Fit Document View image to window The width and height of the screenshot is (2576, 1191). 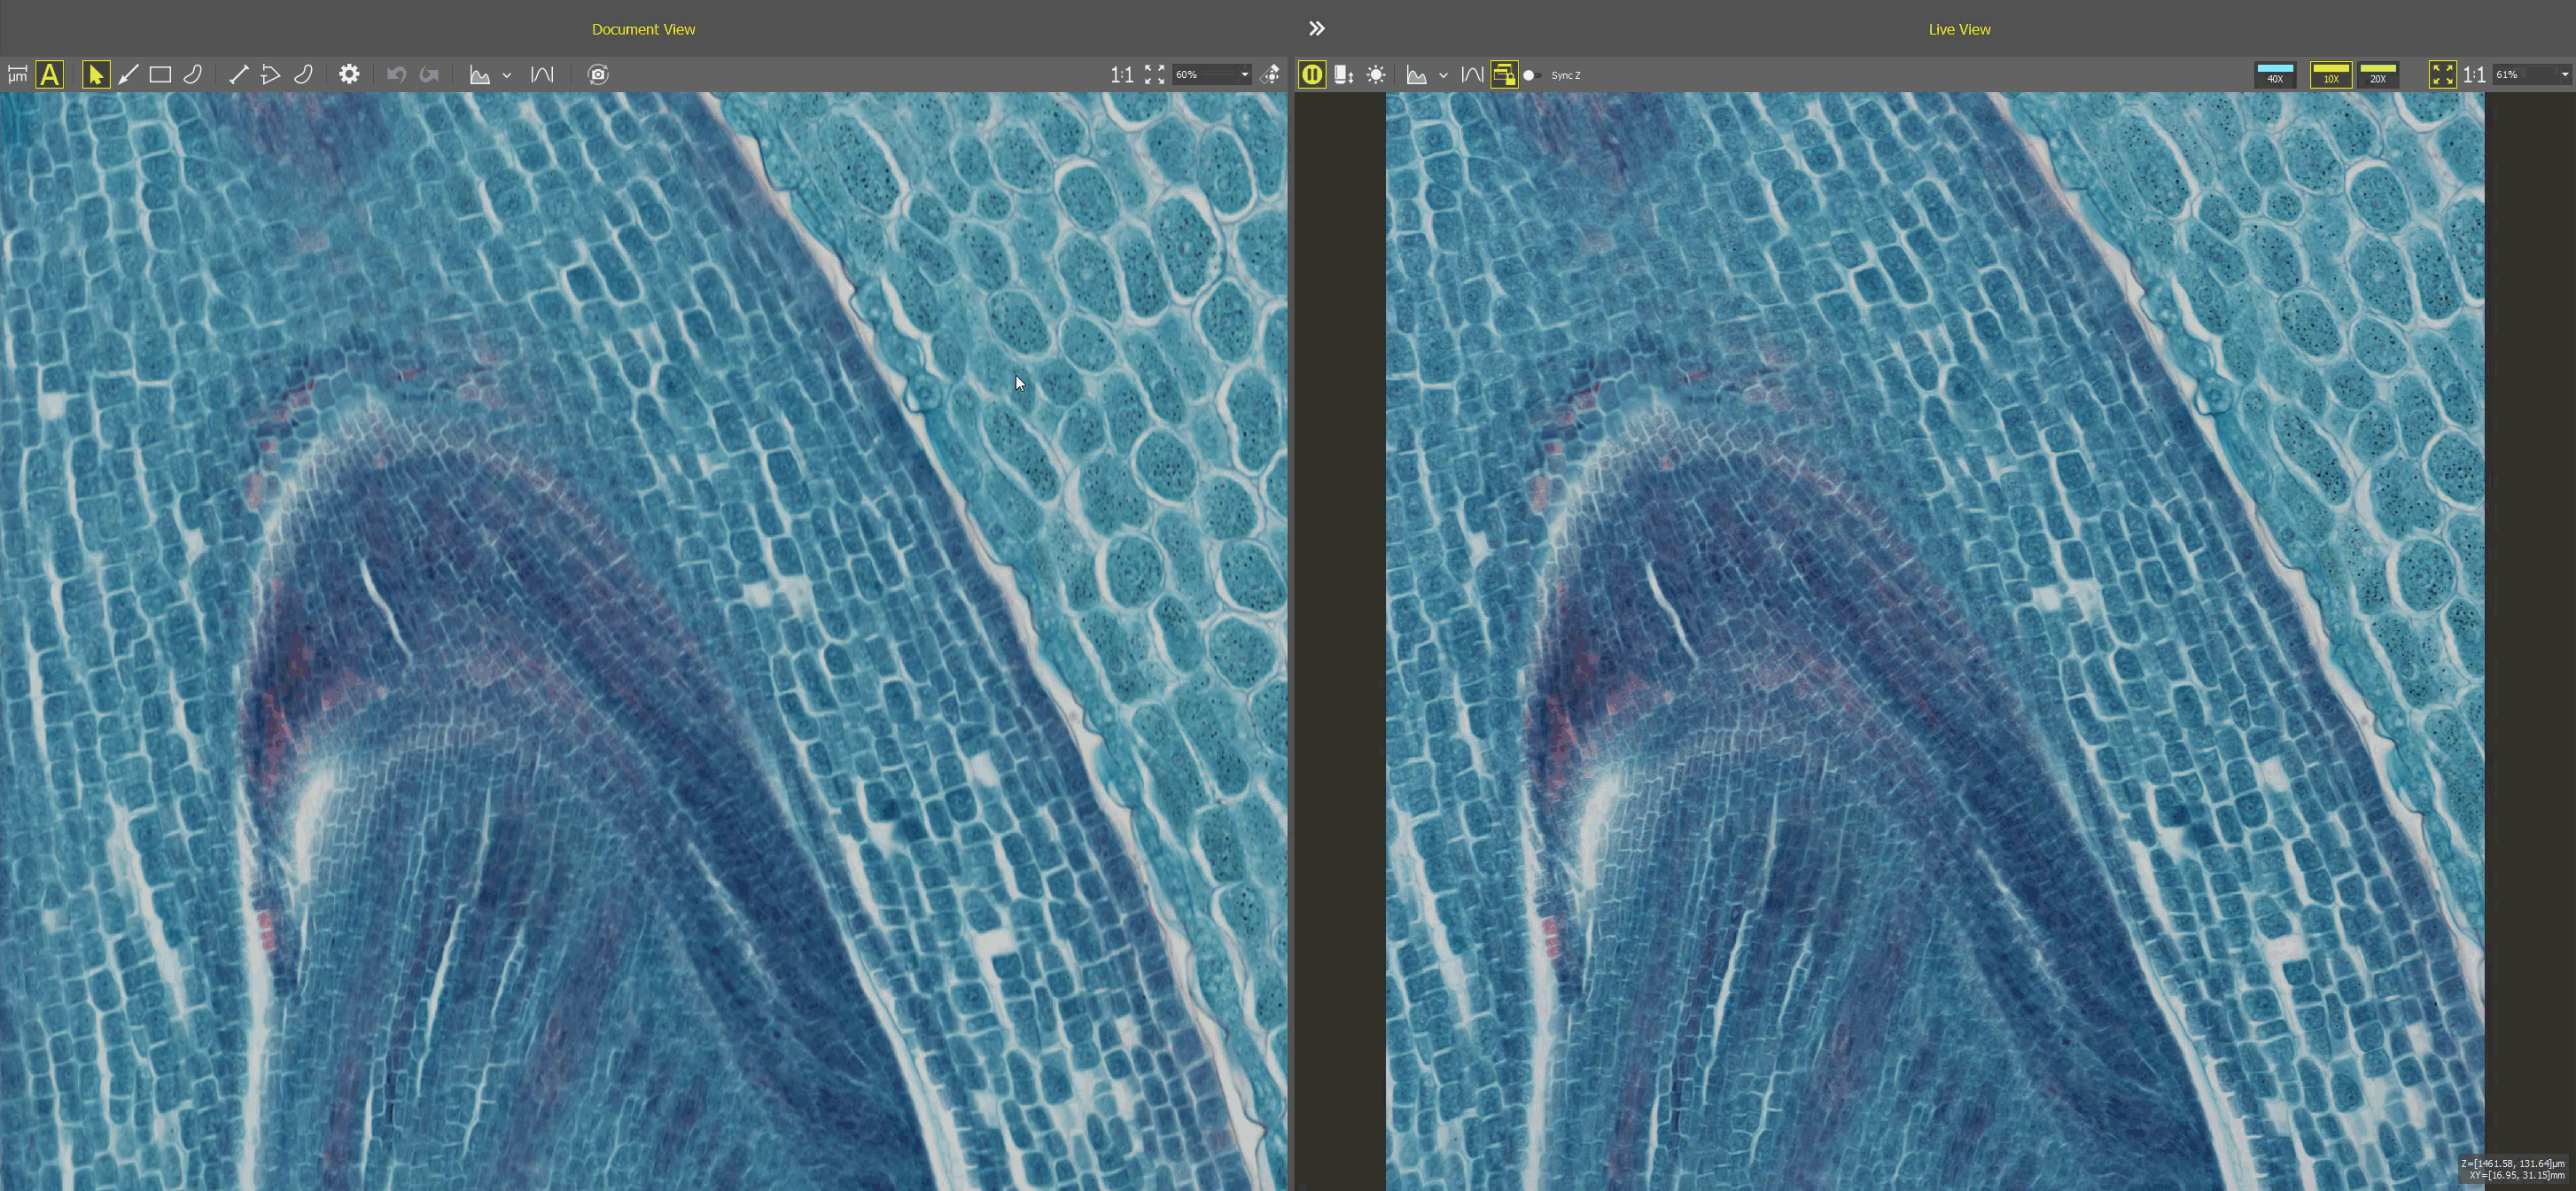click(x=1155, y=75)
